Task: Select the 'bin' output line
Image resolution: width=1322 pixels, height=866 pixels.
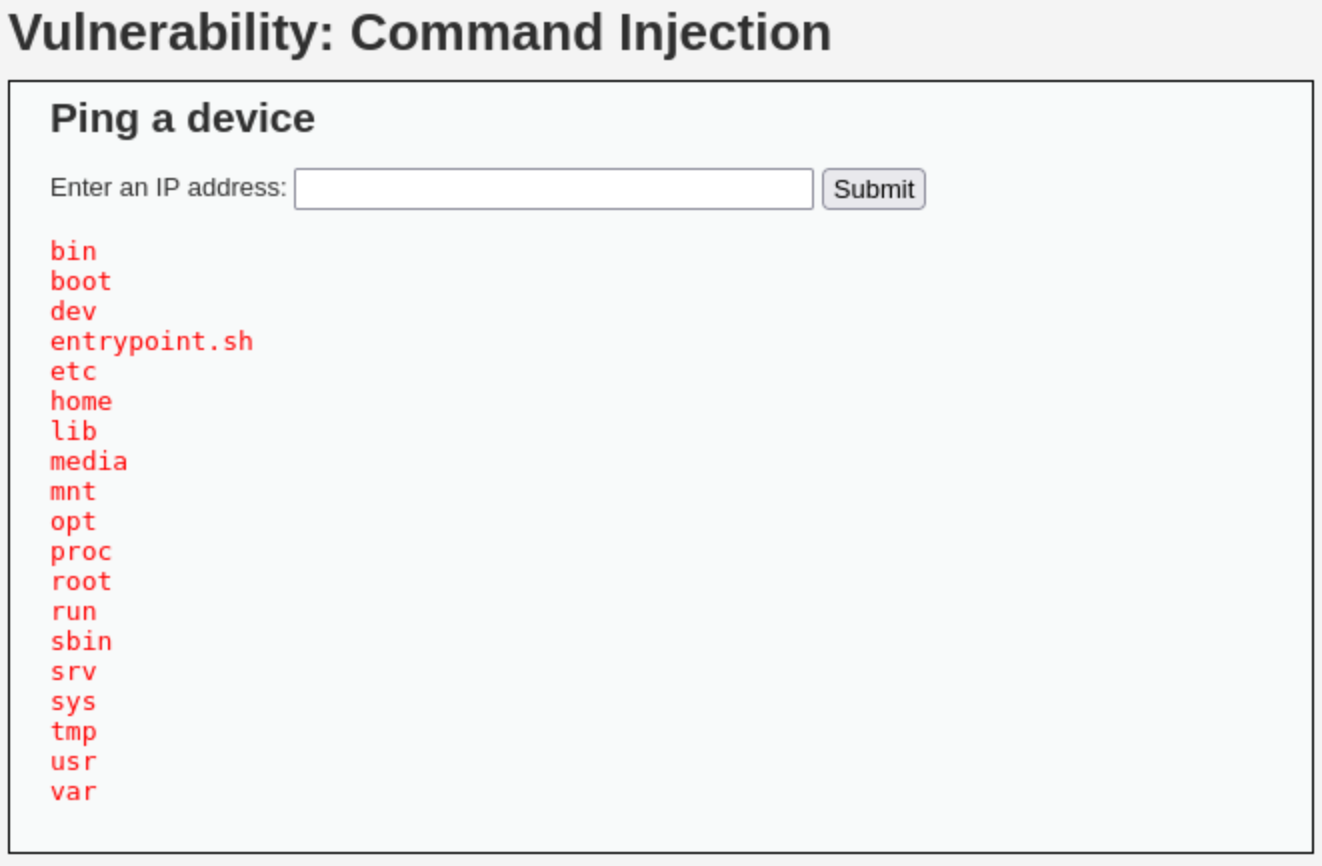Action: coord(73,251)
